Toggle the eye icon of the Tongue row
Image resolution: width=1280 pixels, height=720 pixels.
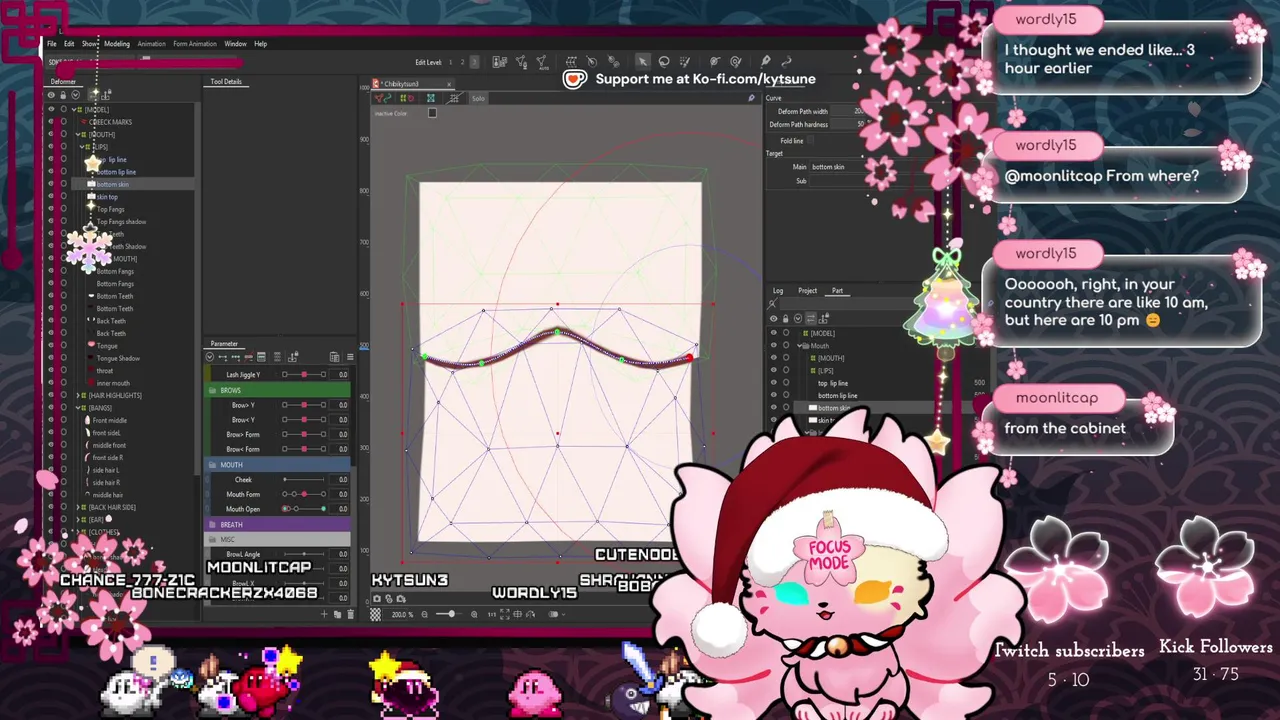tap(51, 345)
